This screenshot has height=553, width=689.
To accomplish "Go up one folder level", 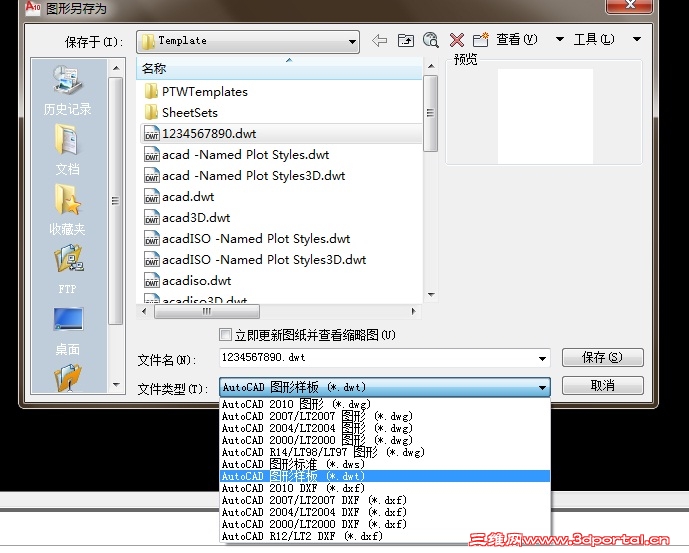I will tap(406, 40).
